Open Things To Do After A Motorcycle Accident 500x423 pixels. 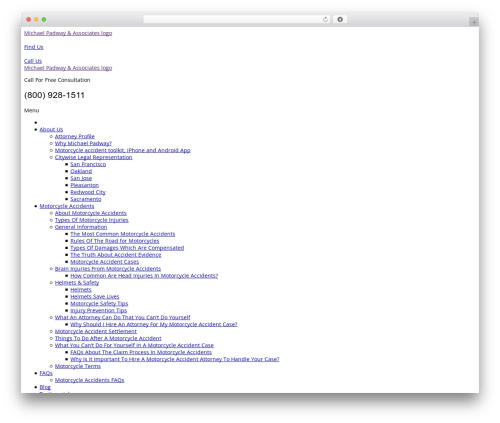[108, 339]
